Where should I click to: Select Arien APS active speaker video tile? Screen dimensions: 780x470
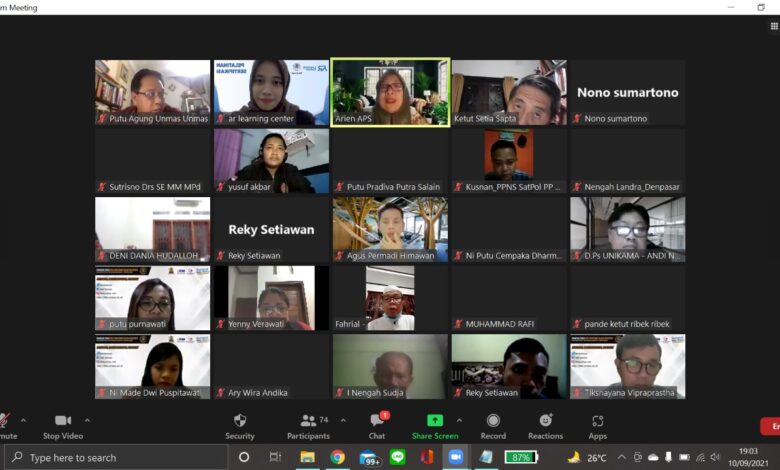point(389,92)
